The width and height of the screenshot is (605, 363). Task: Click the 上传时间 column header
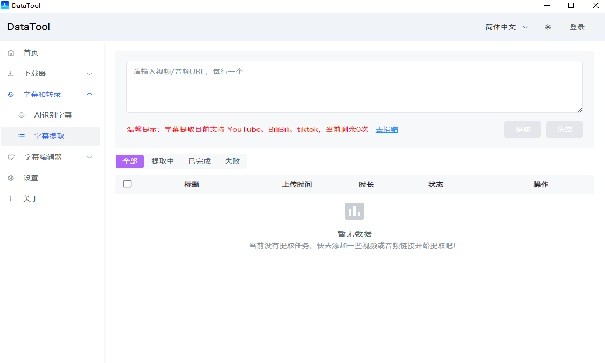click(297, 184)
